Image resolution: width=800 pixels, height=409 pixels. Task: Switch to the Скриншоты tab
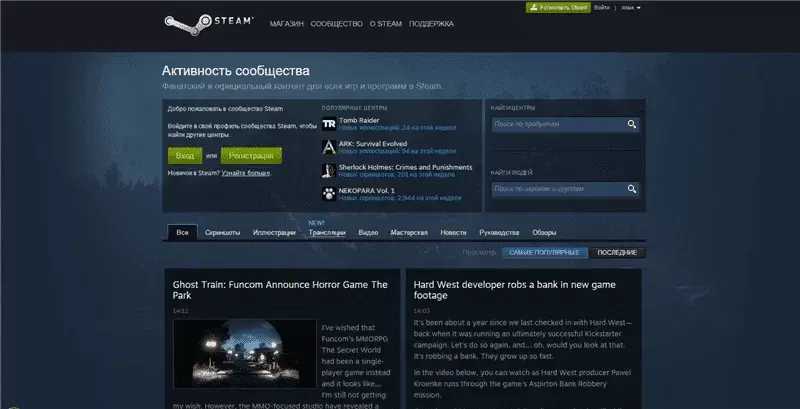tap(222, 233)
